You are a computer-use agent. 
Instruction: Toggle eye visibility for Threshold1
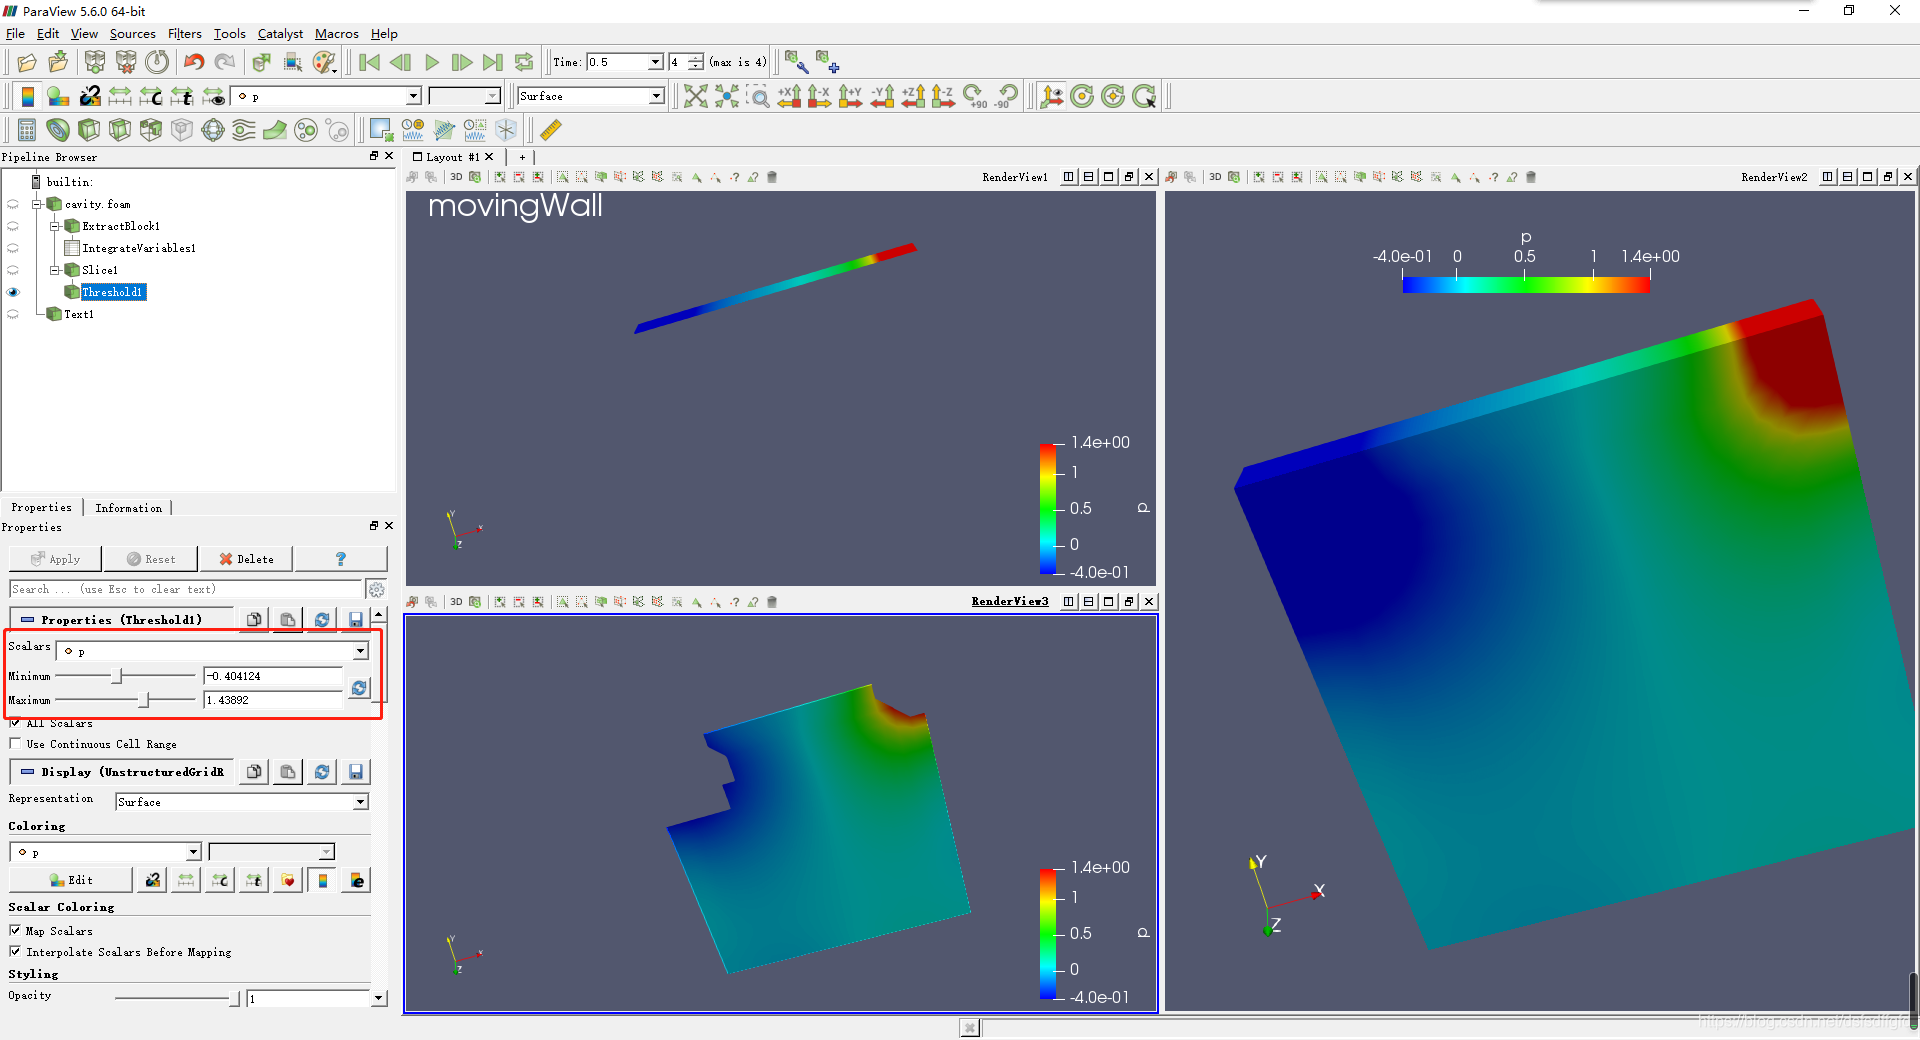point(13,292)
